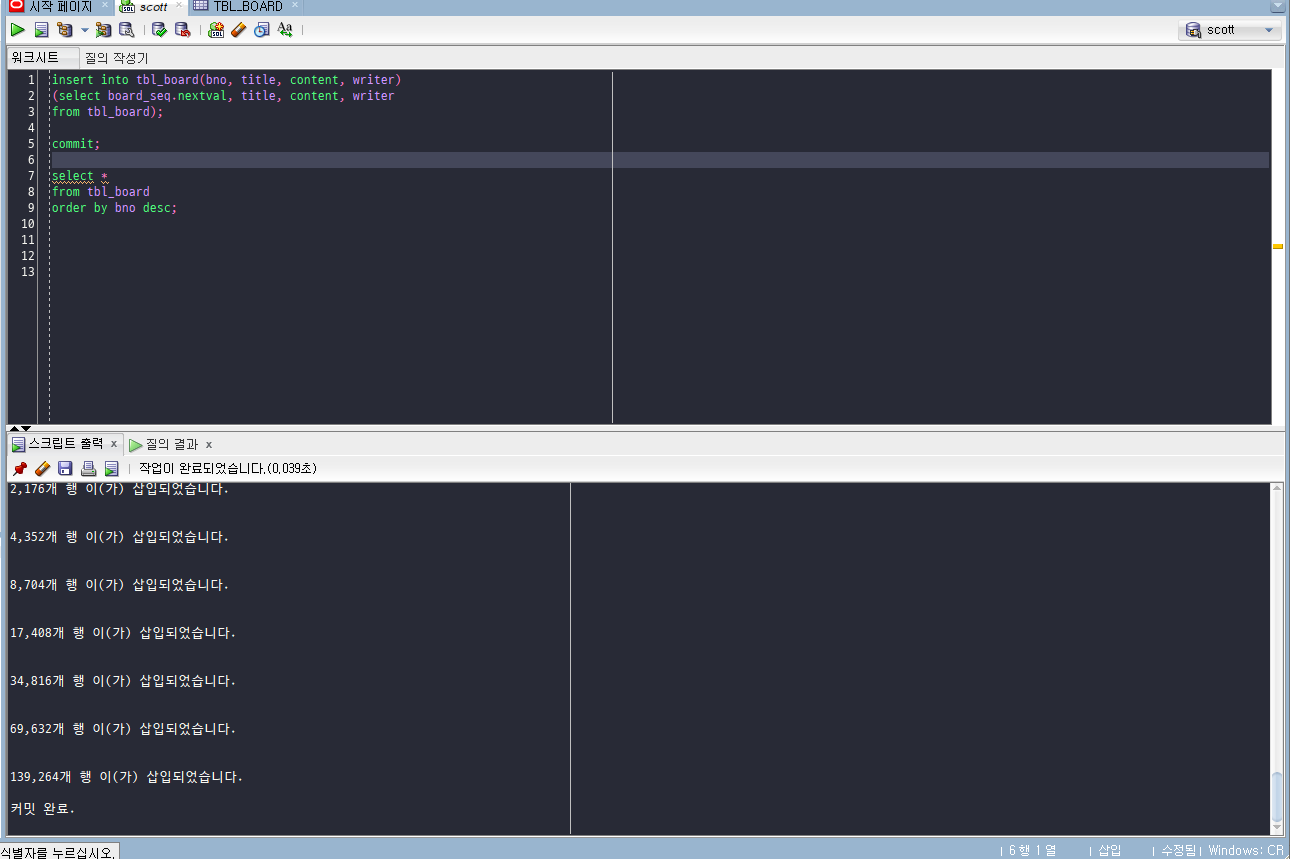Click the 'select *' line in editor

[x=80, y=176]
